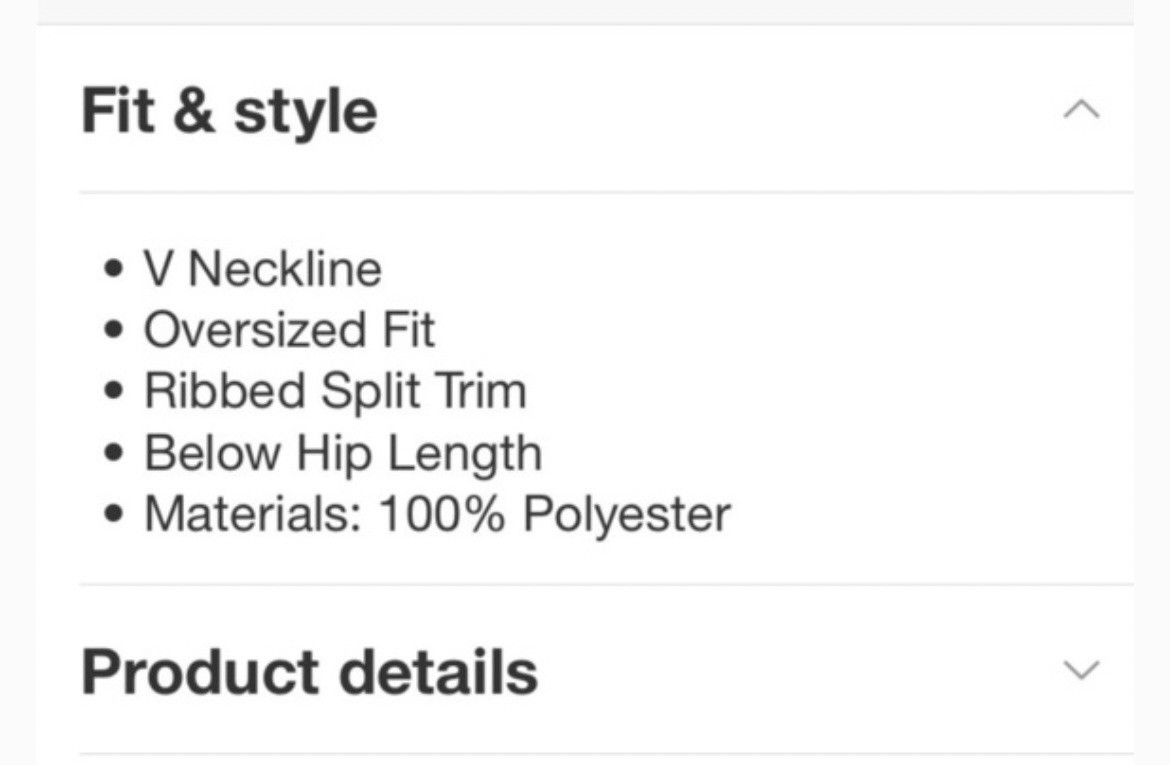
Task: Click the "Below Hip Length" text
Action: 342,453
